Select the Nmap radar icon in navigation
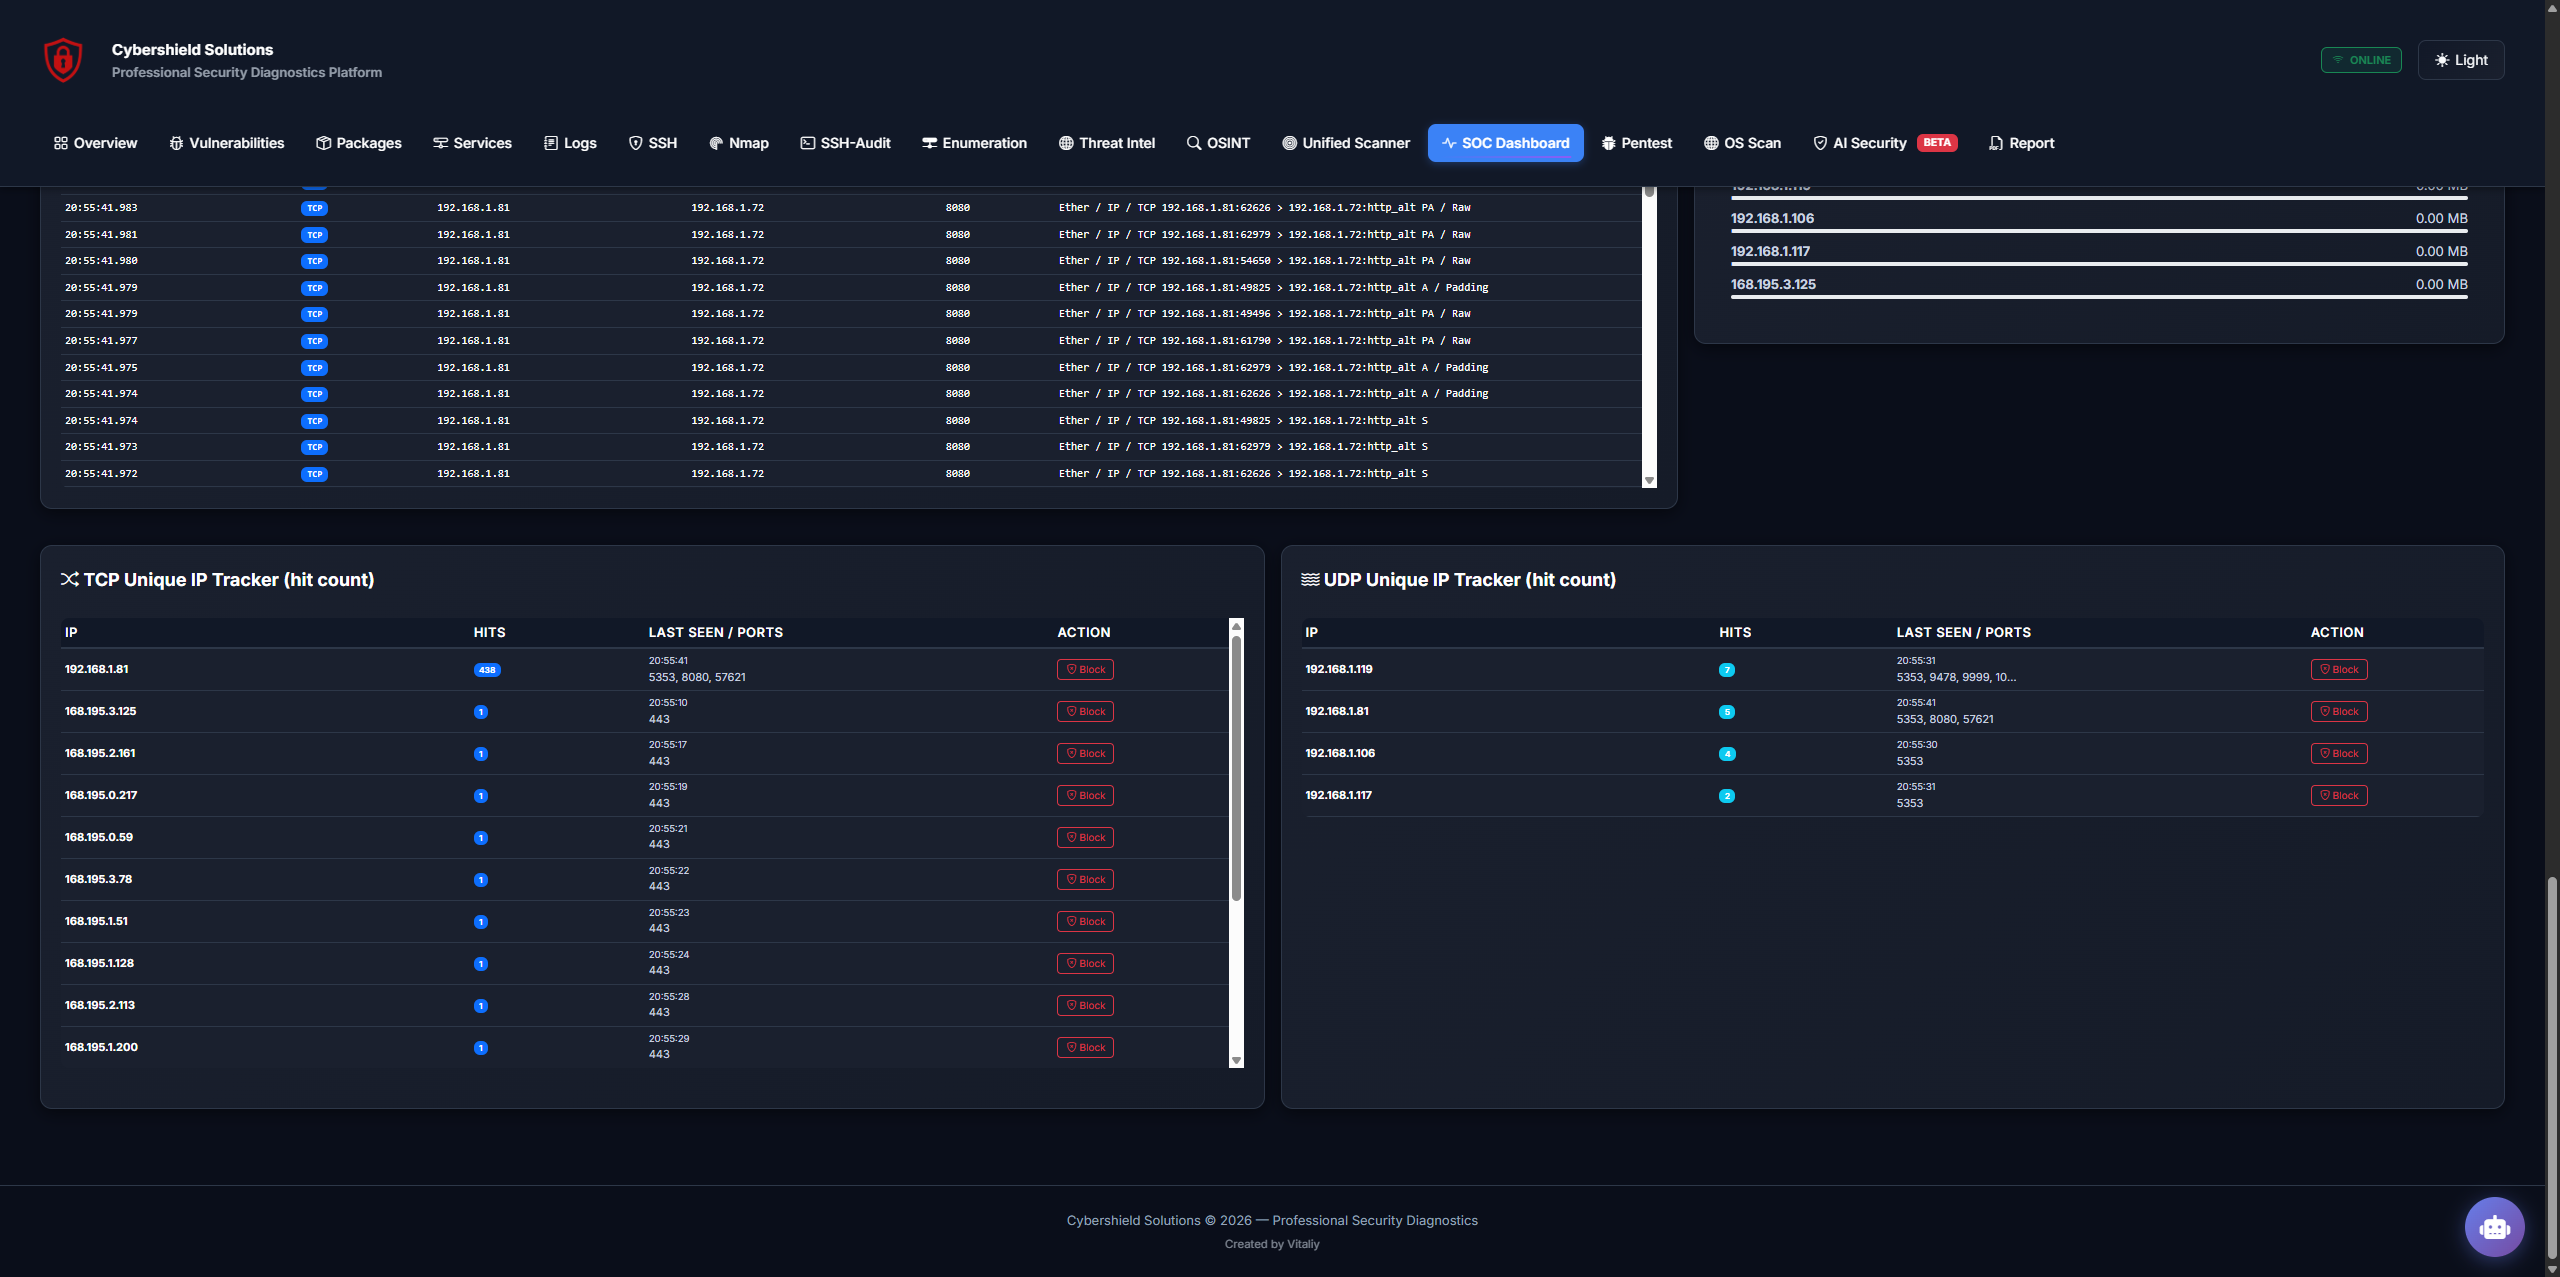This screenshot has height=1277, width=2560. click(714, 143)
